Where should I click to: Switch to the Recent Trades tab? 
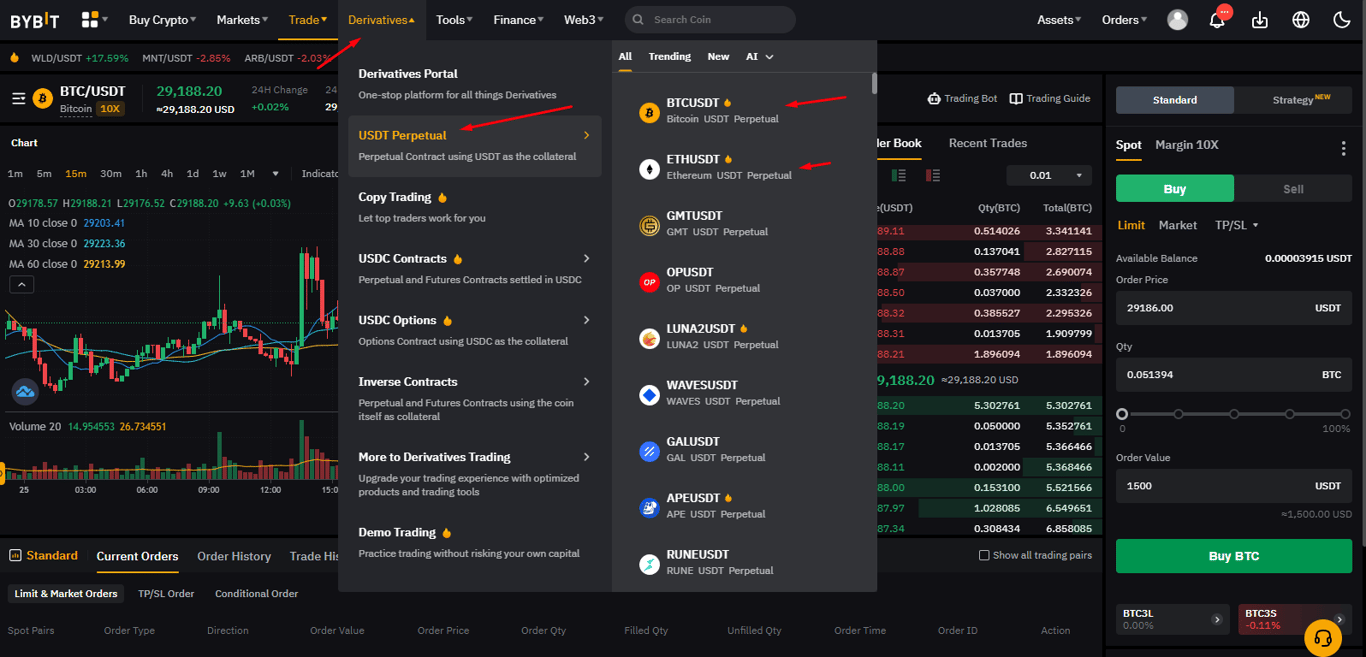pyautogui.click(x=987, y=143)
